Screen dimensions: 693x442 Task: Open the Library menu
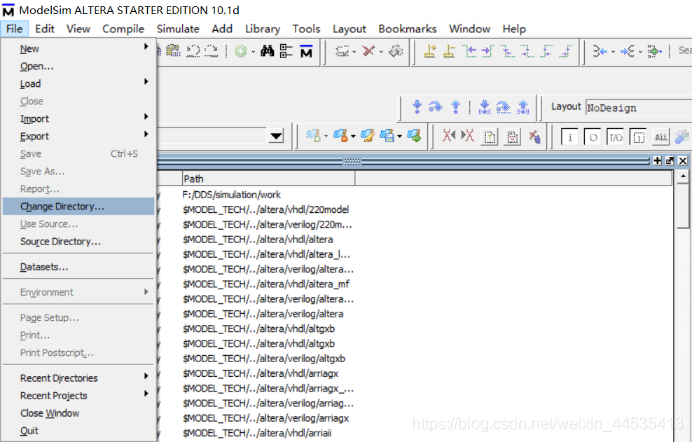(x=263, y=29)
